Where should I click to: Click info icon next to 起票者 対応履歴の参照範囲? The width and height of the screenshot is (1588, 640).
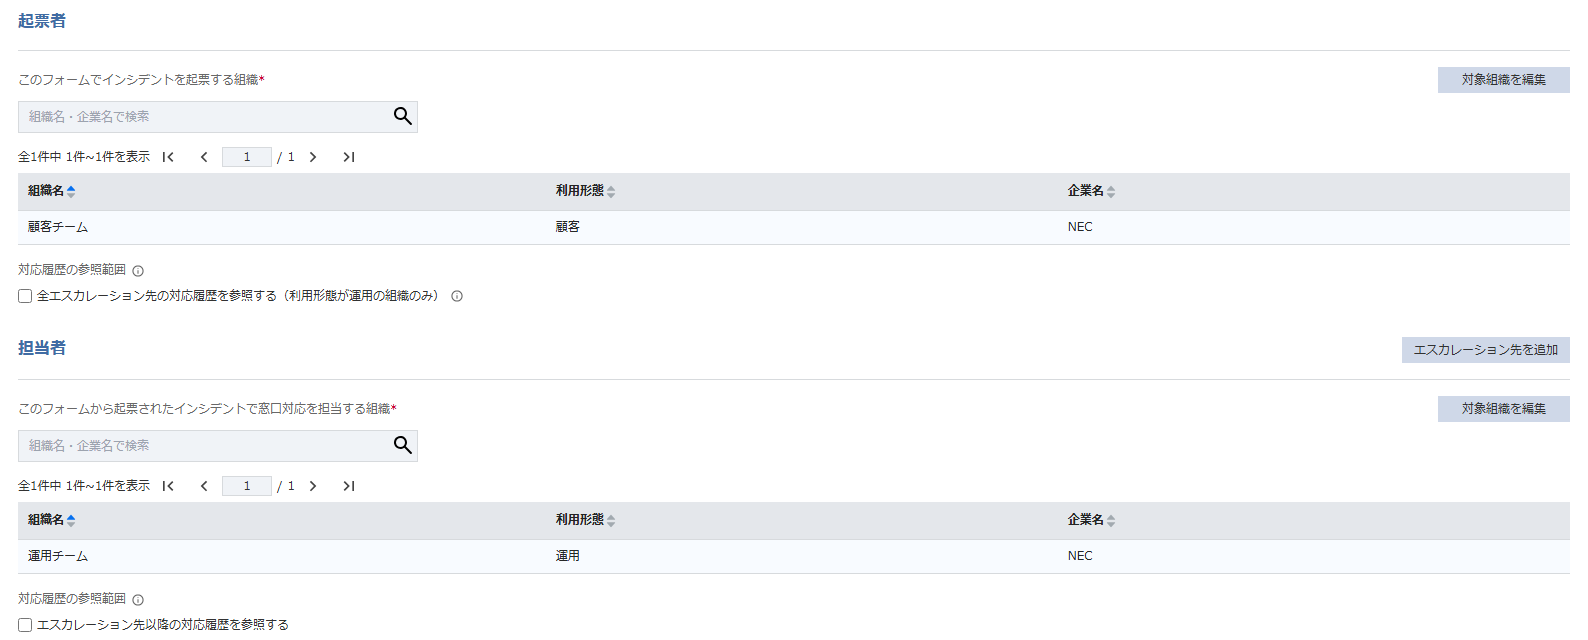click(x=138, y=271)
